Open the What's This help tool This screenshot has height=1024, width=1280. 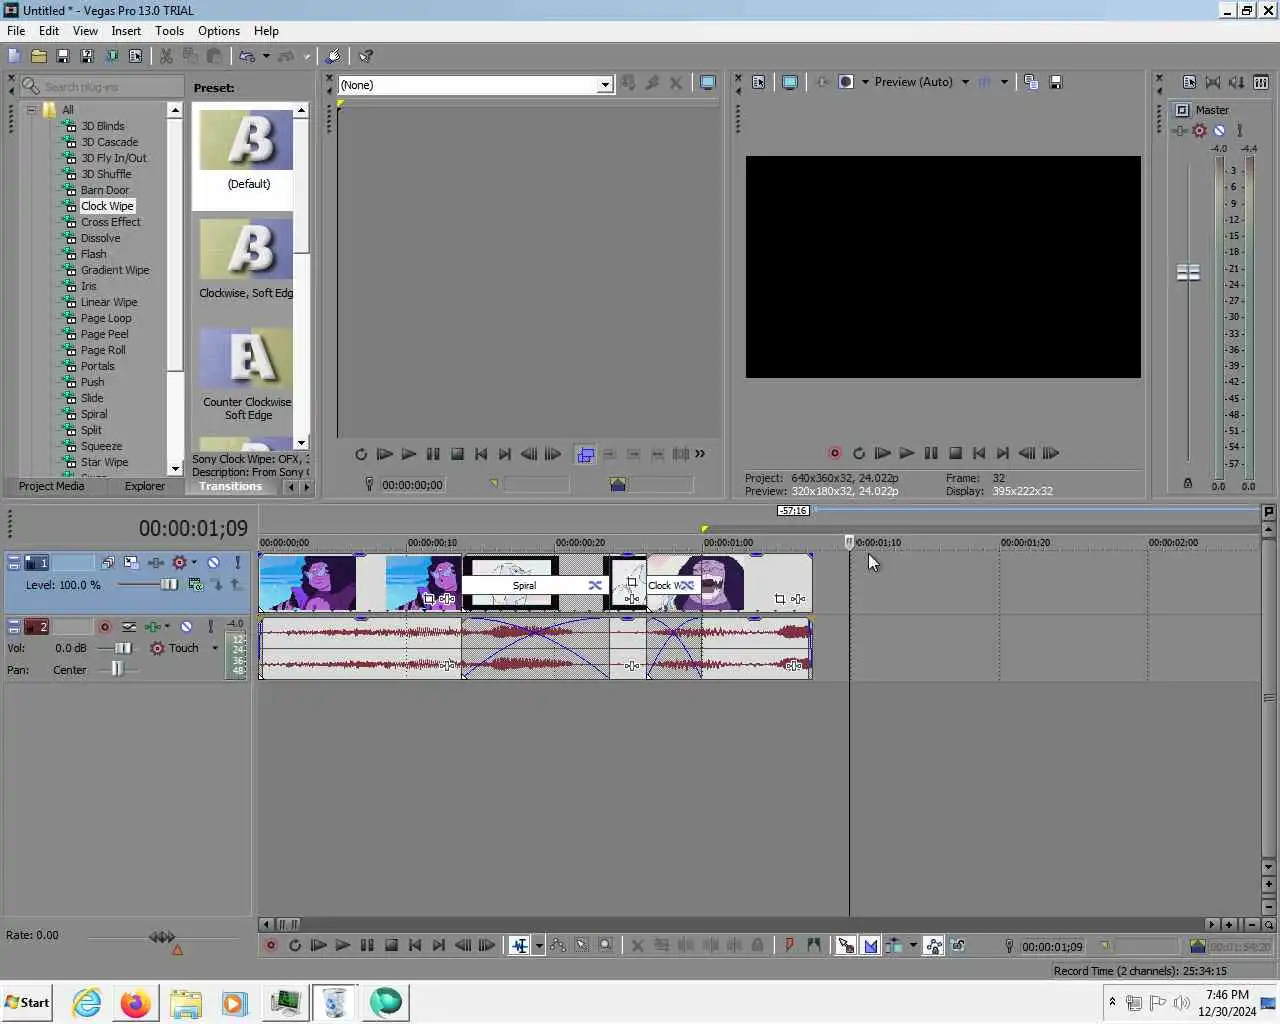[x=366, y=56]
